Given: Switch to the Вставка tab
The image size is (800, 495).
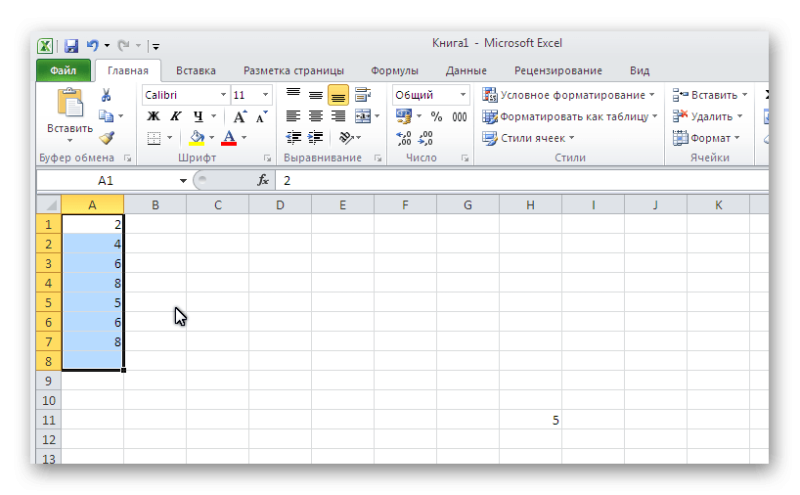Looking at the screenshot, I should pyautogui.click(x=196, y=70).
